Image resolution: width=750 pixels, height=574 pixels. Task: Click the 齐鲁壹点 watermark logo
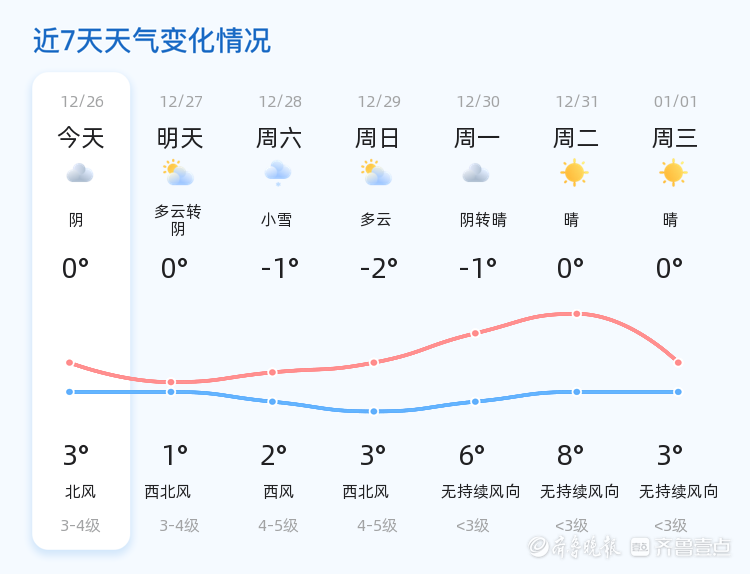(693, 546)
